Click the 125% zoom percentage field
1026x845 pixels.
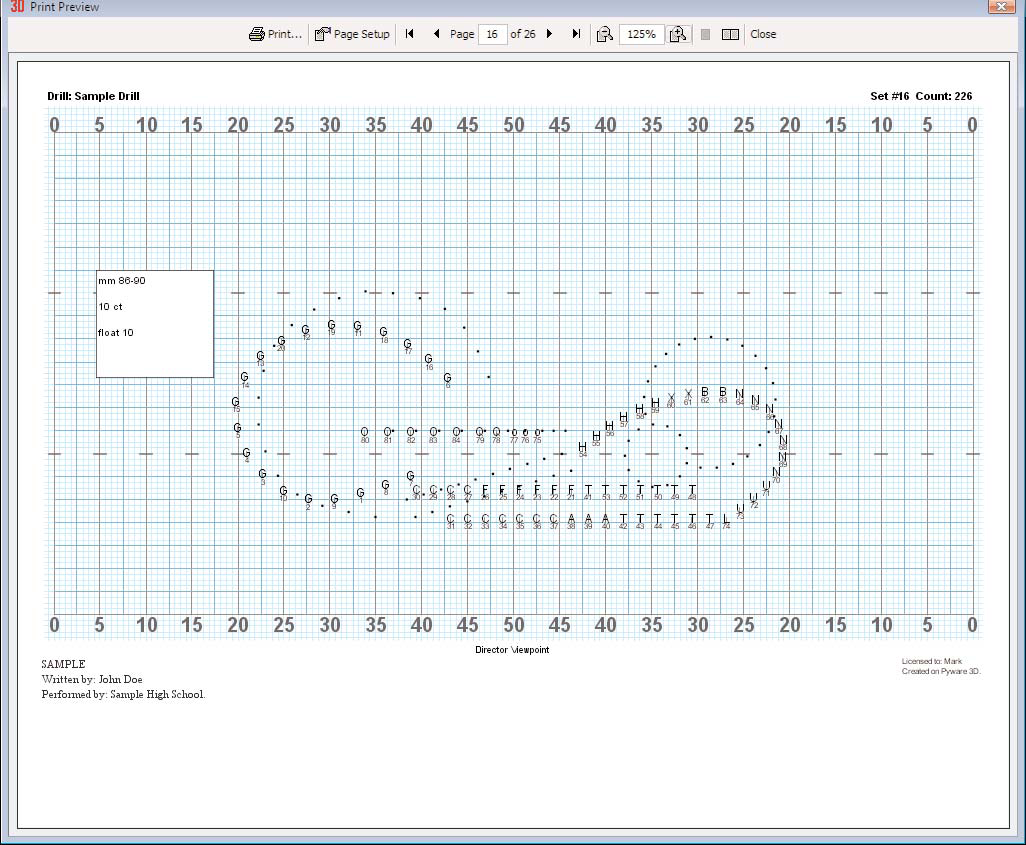point(641,34)
